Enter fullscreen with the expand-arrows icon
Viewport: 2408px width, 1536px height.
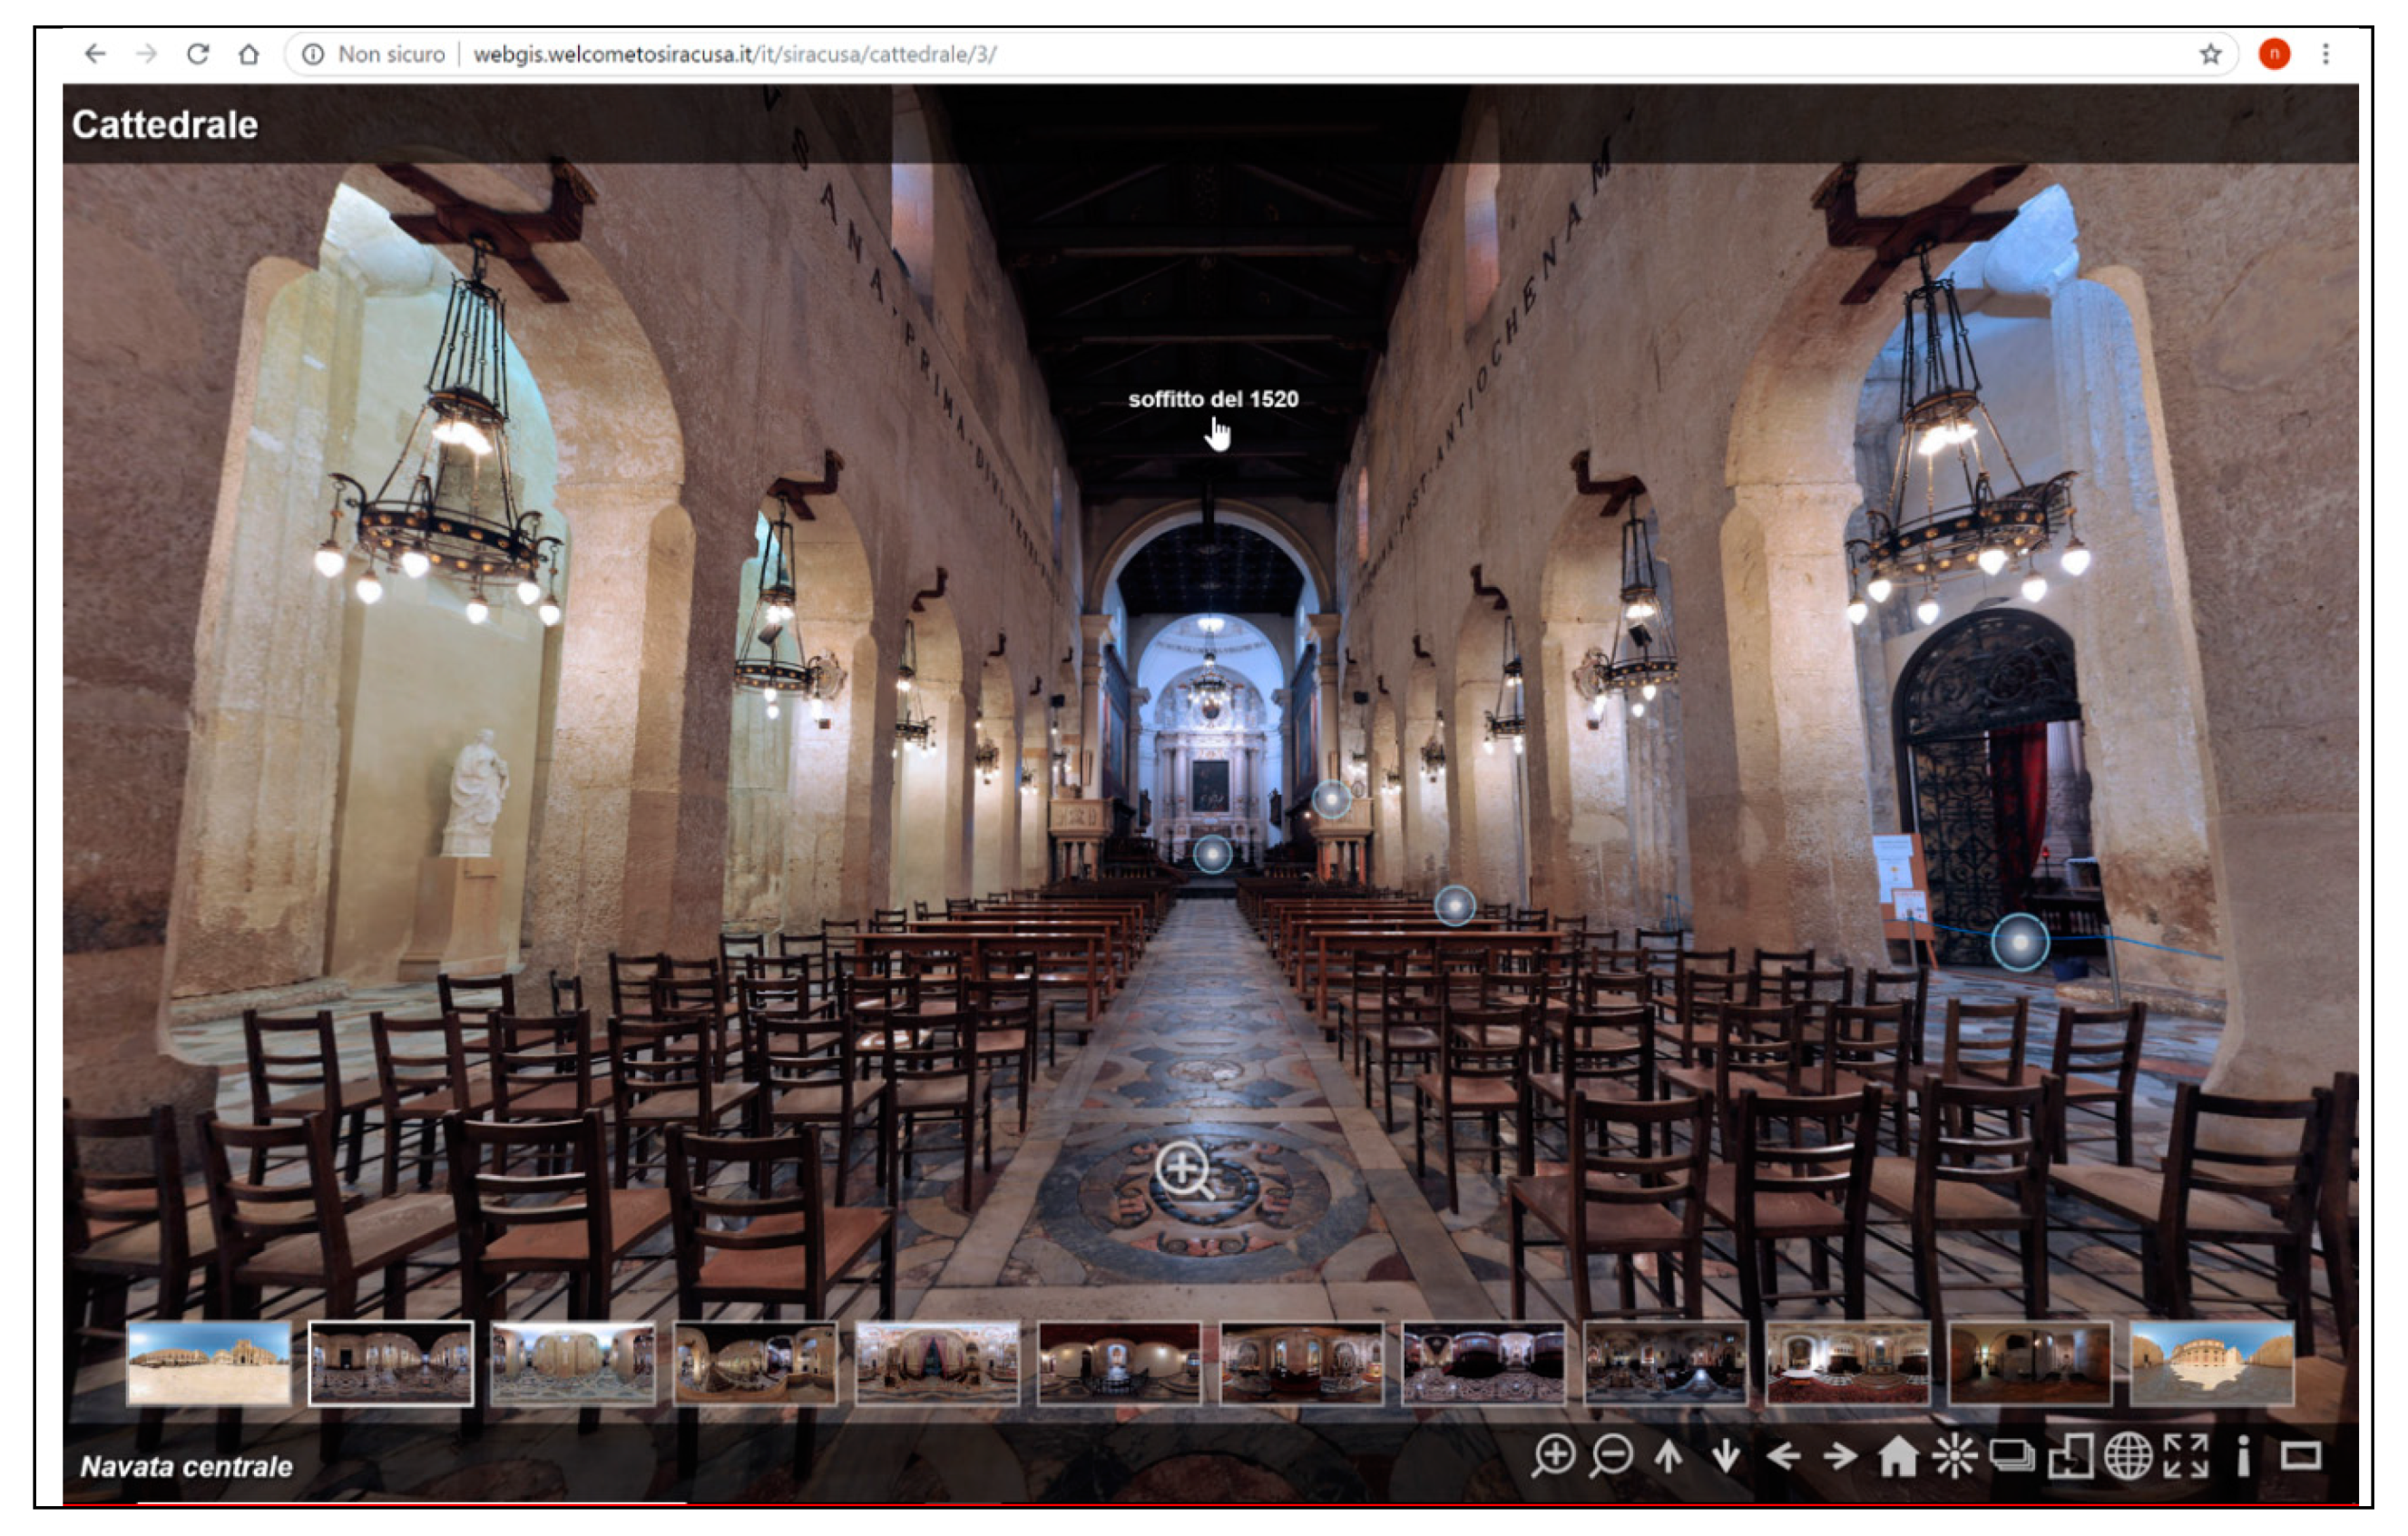coord(2186,1456)
